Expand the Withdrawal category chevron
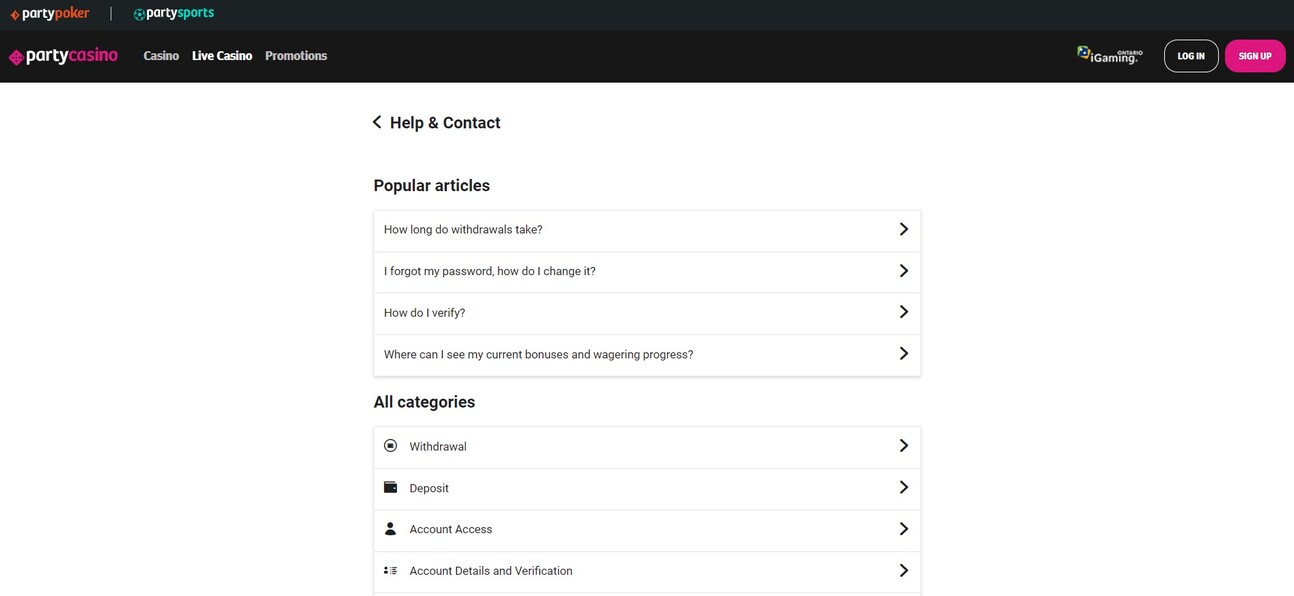This screenshot has height=596, width=1294. (903, 446)
